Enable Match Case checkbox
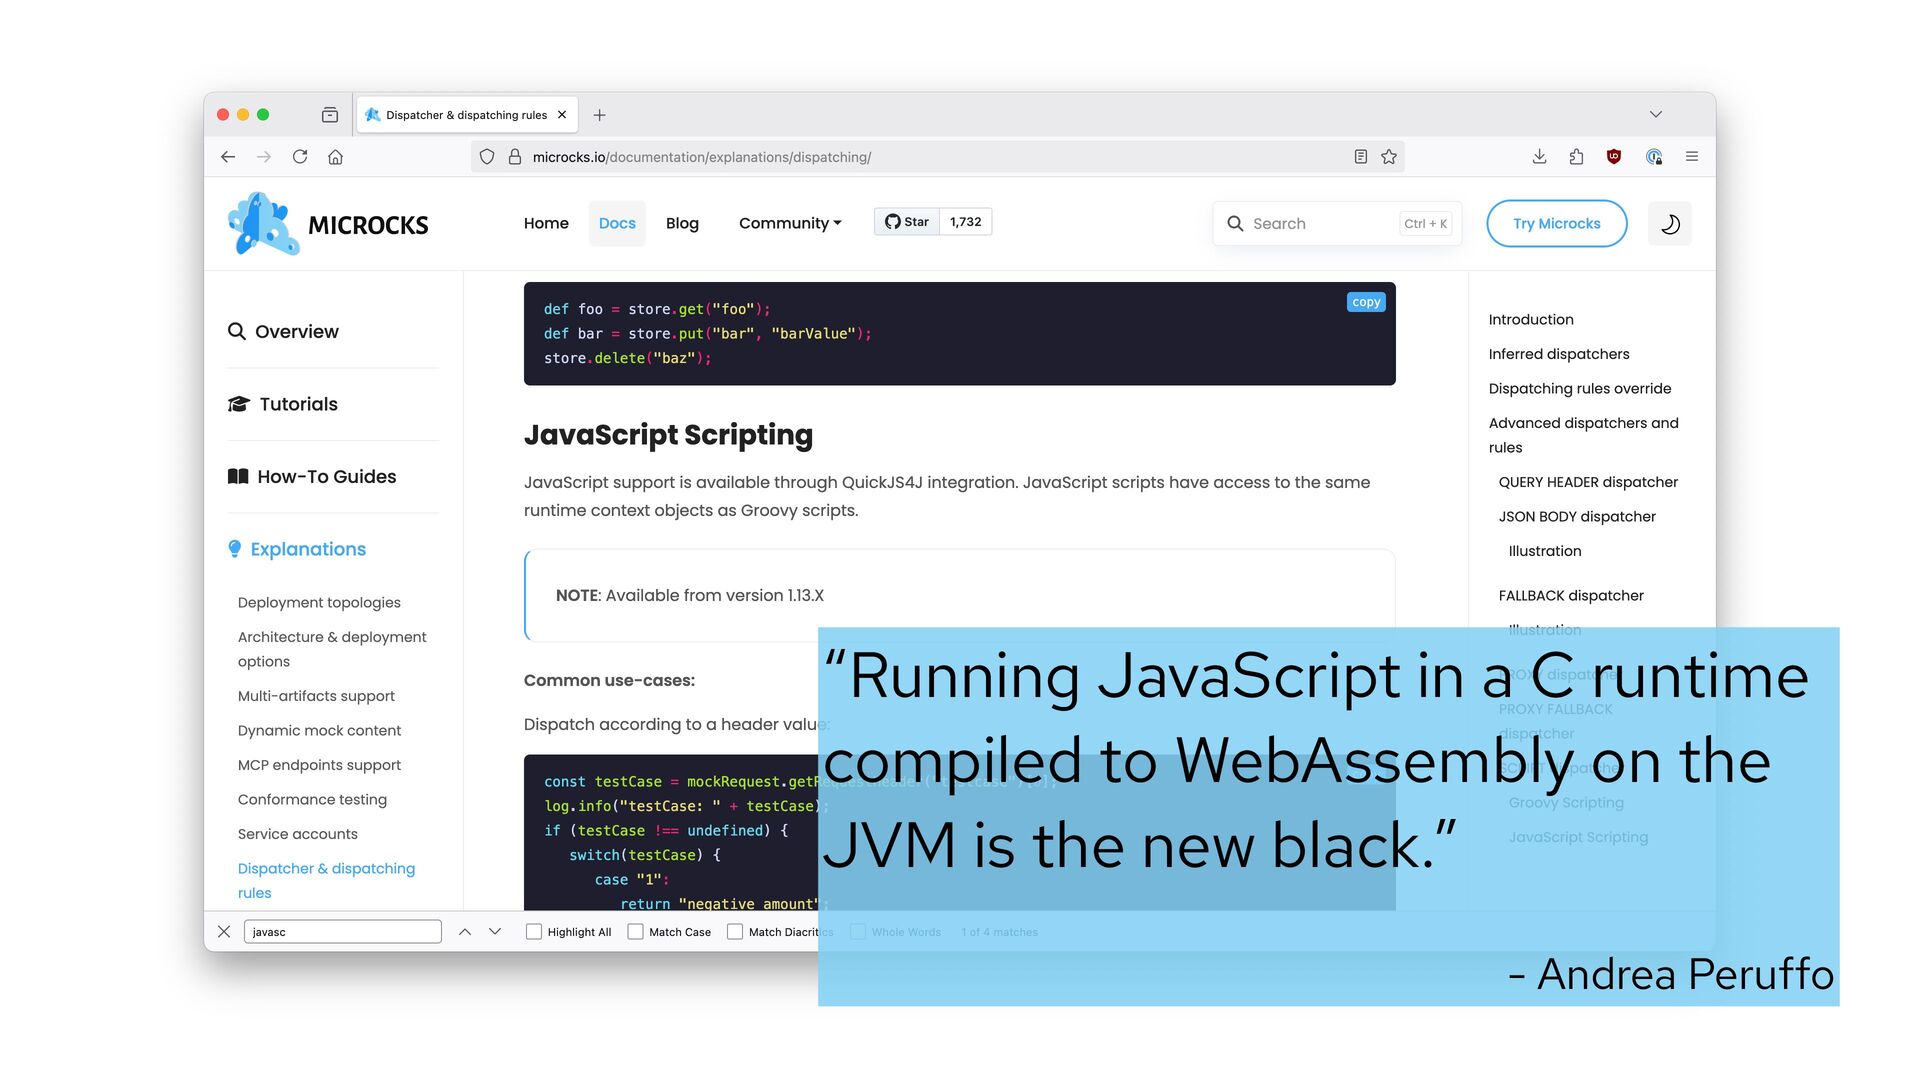This screenshot has height=1080, width=1920. tap(635, 932)
